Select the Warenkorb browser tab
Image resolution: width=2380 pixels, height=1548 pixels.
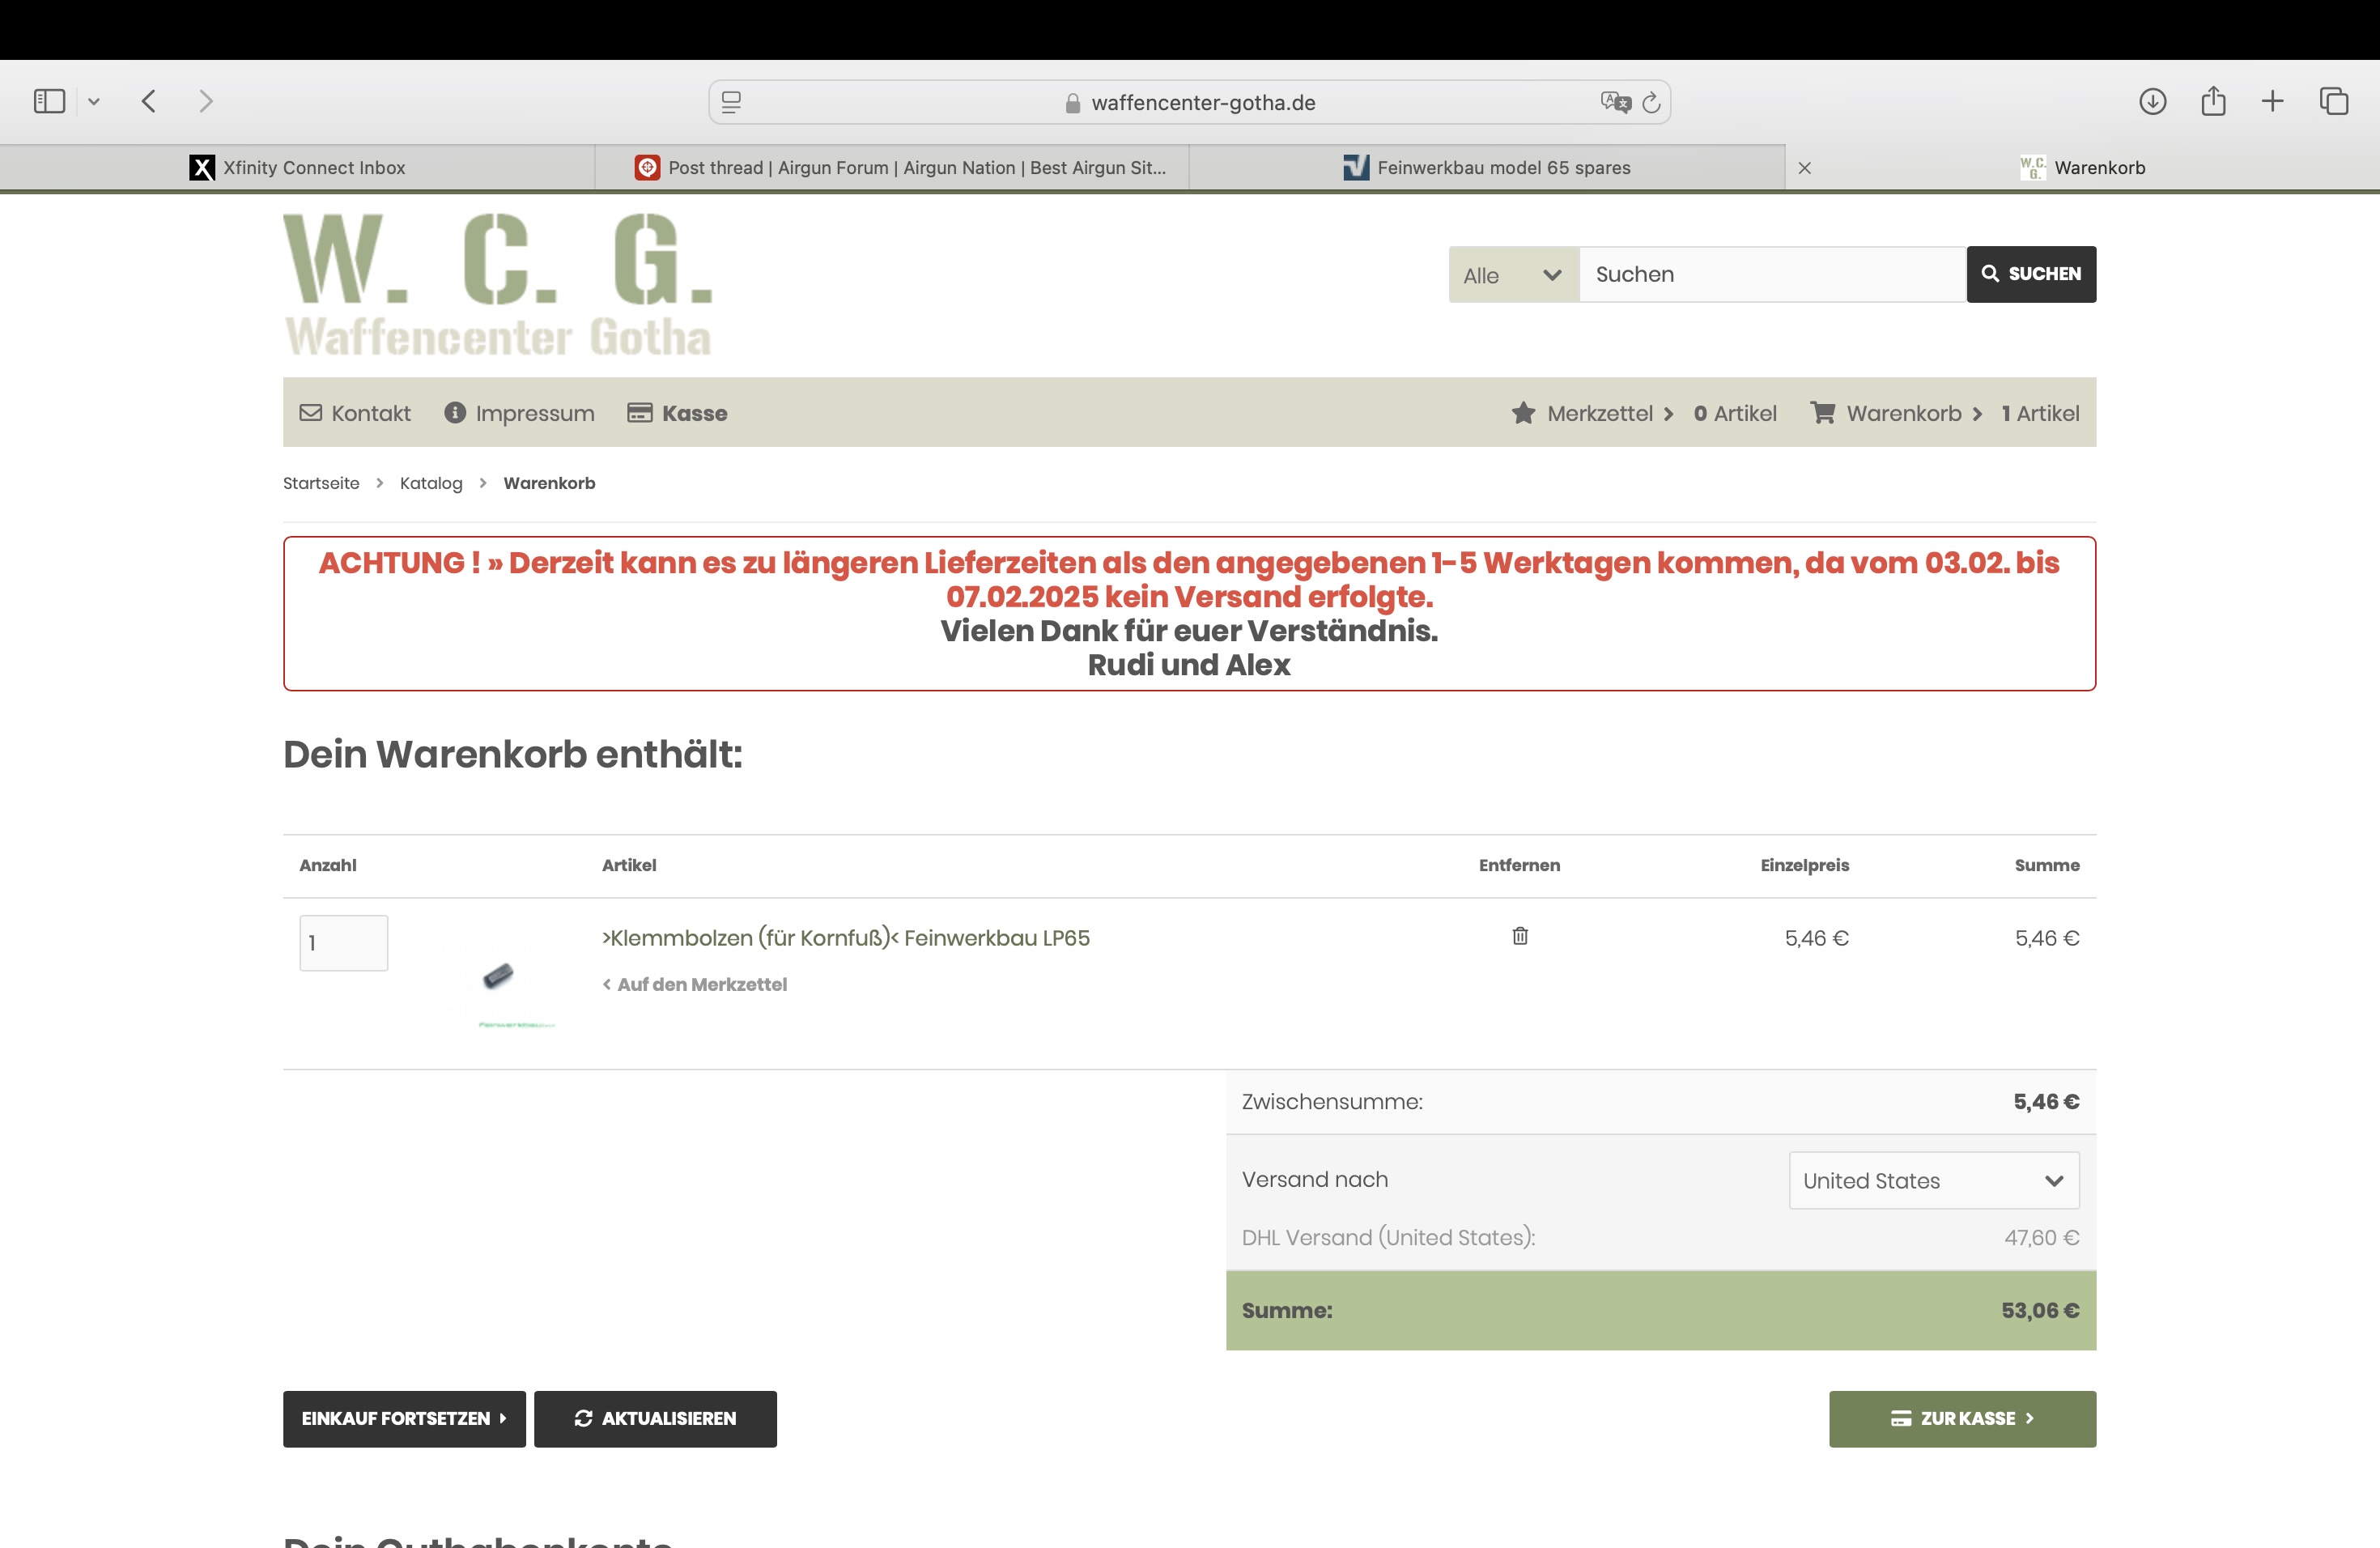point(2083,167)
